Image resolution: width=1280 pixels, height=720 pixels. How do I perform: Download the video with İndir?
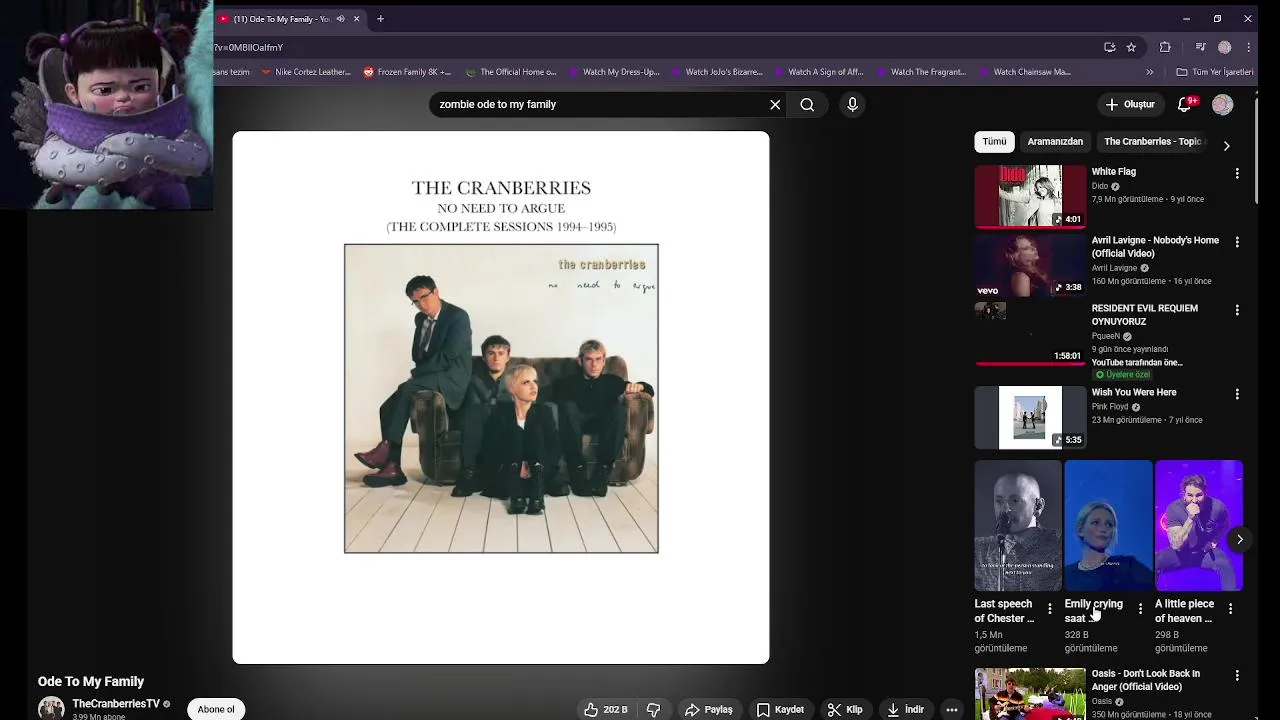pyautogui.click(x=905, y=709)
